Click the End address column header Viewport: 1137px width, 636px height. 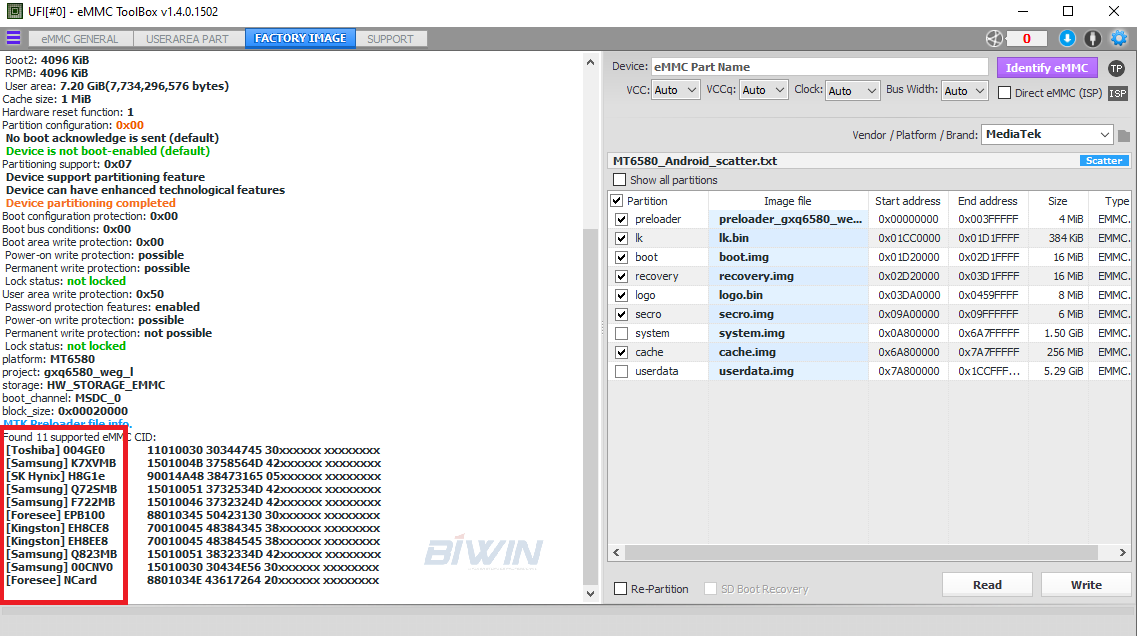[987, 201]
